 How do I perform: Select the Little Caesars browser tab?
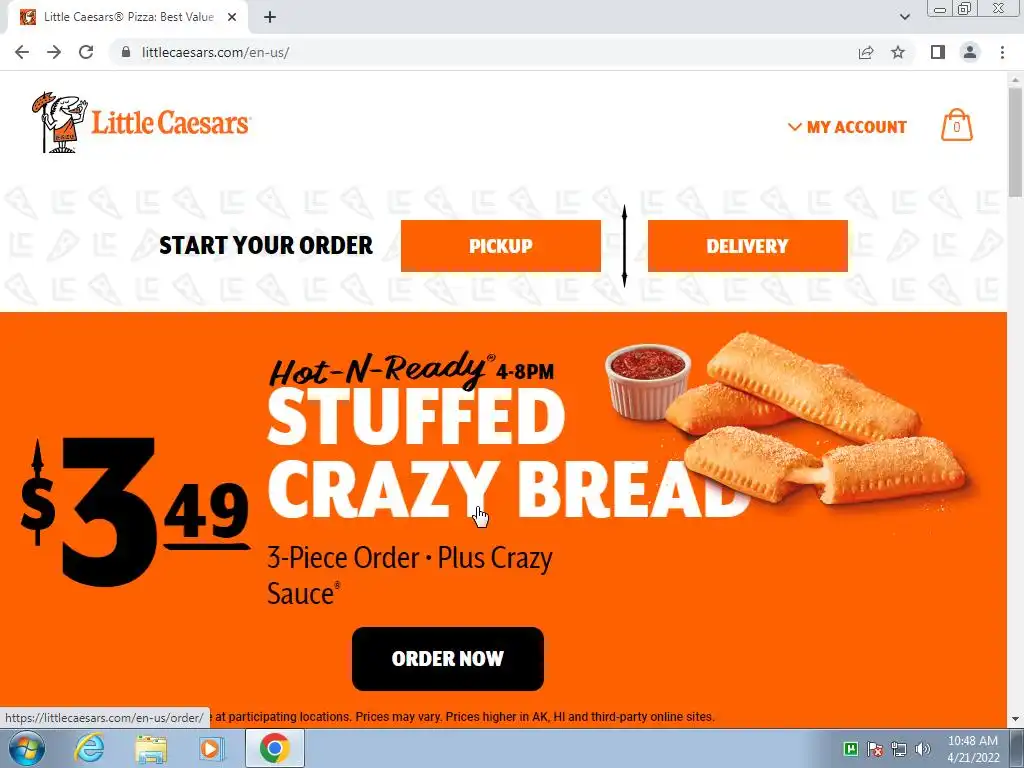pos(127,17)
